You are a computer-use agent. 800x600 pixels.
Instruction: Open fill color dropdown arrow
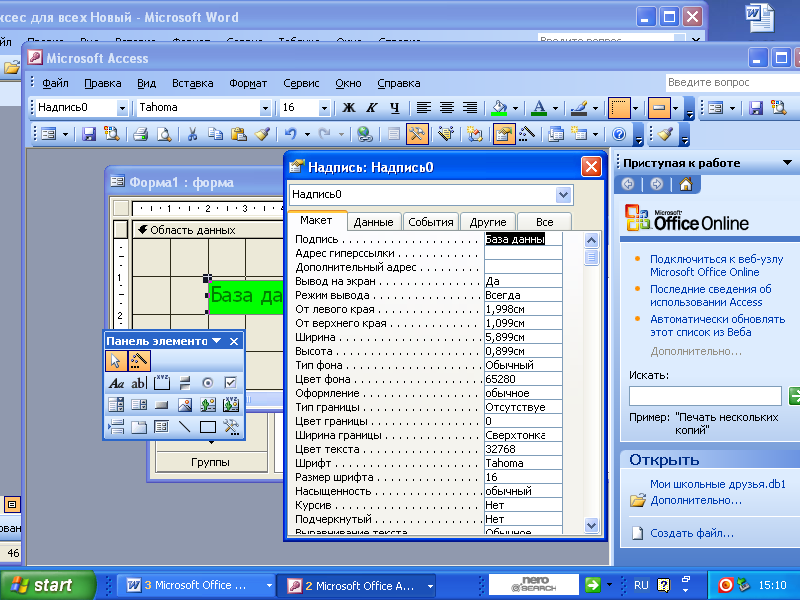pyautogui.click(x=515, y=108)
